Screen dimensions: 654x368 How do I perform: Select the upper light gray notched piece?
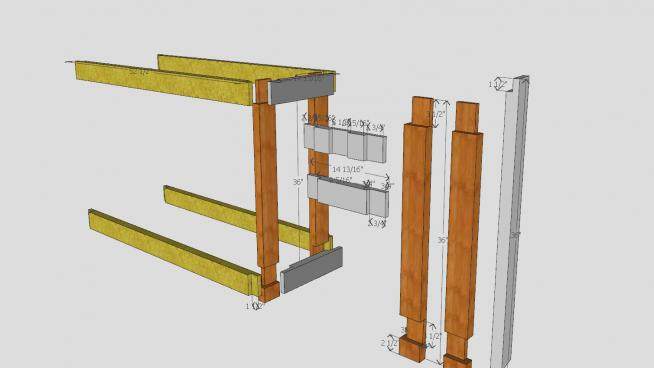[345, 143]
